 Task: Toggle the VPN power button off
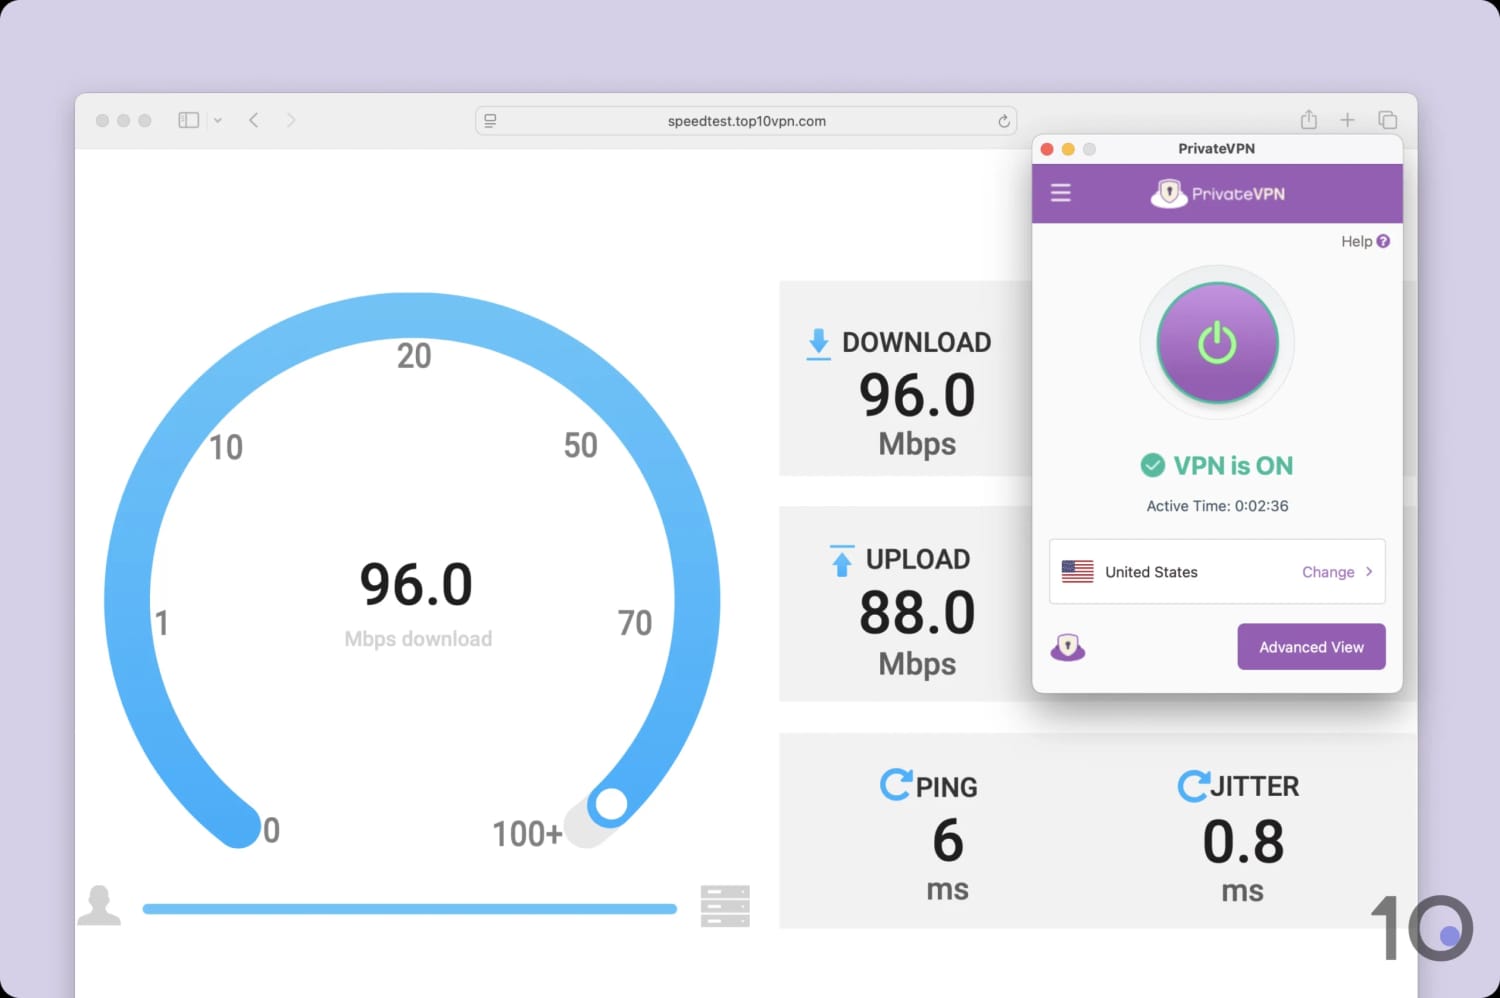(x=1216, y=342)
